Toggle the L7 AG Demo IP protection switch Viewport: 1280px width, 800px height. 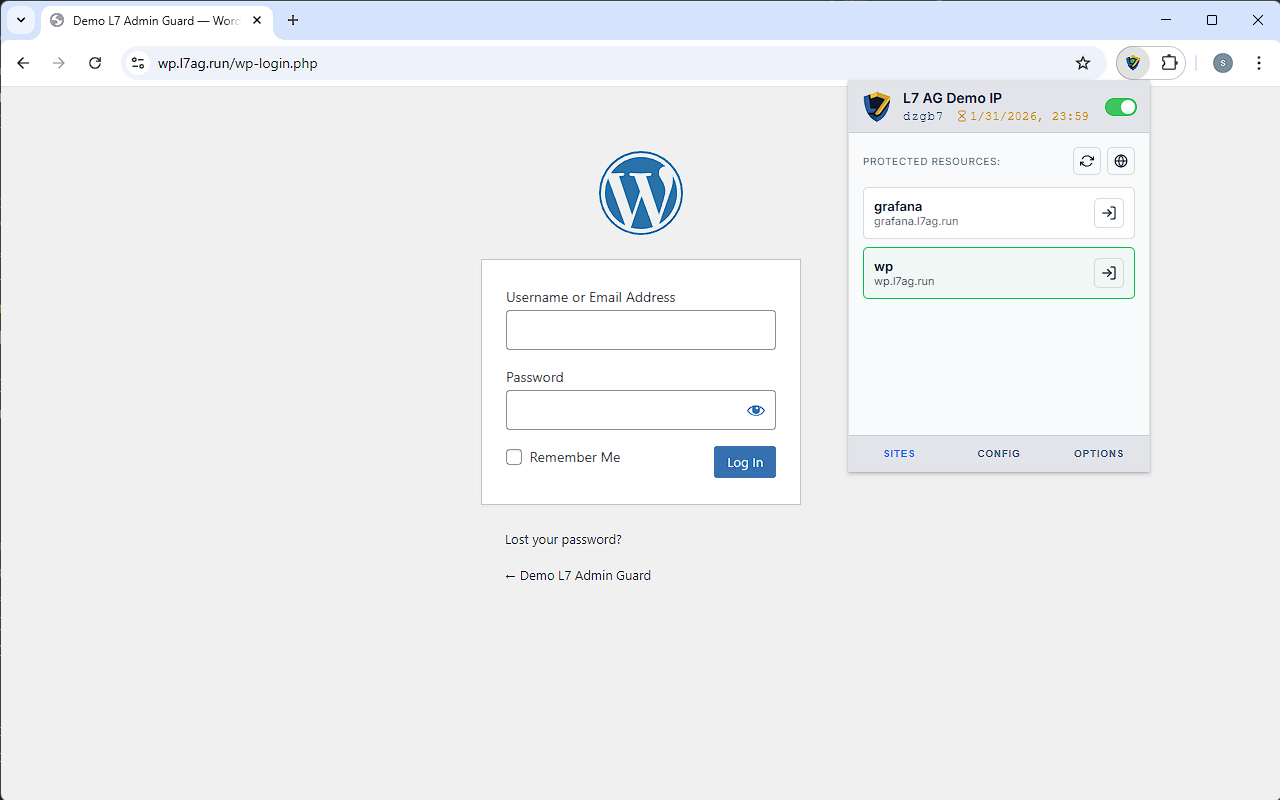click(1120, 106)
